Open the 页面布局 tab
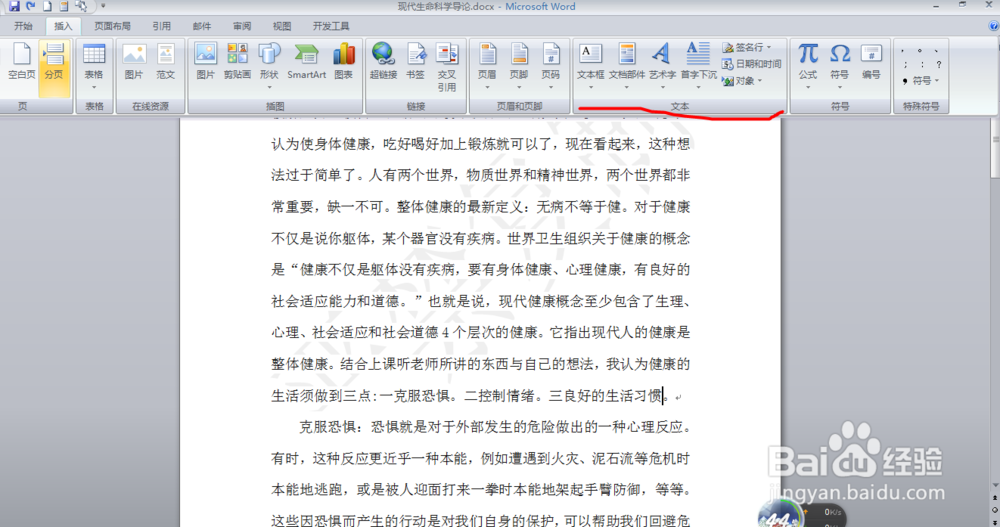Image resolution: width=1000 pixels, height=527 pixels. [112, 26]
